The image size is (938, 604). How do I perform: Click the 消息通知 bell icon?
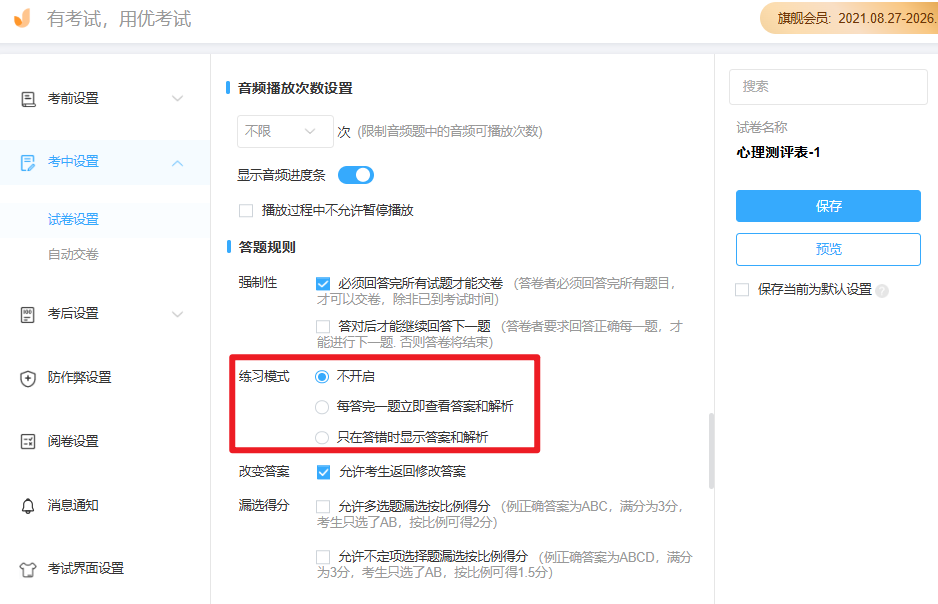[x=28, y=506]
